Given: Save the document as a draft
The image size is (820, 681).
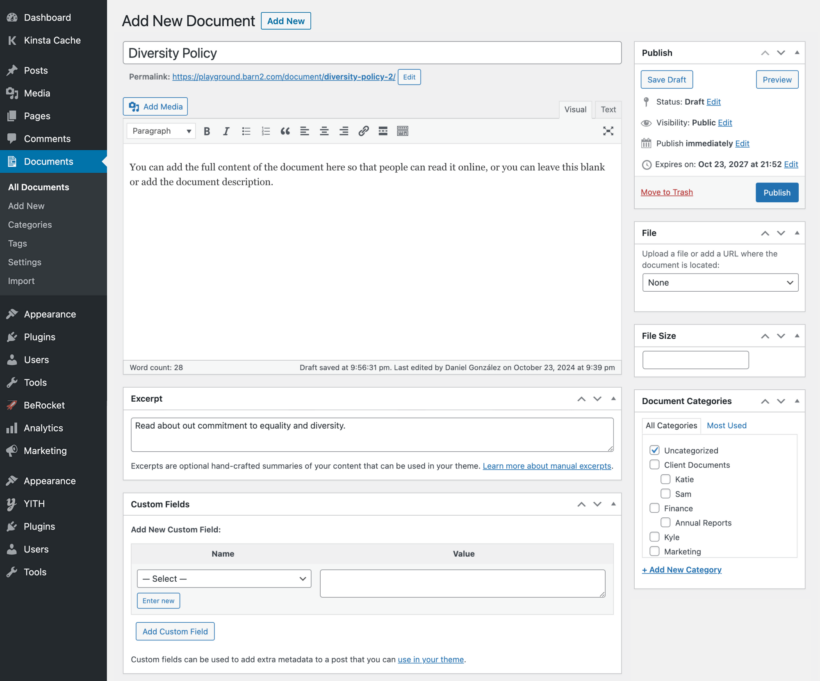Looking at the screenshot, I should pos(666,79).
